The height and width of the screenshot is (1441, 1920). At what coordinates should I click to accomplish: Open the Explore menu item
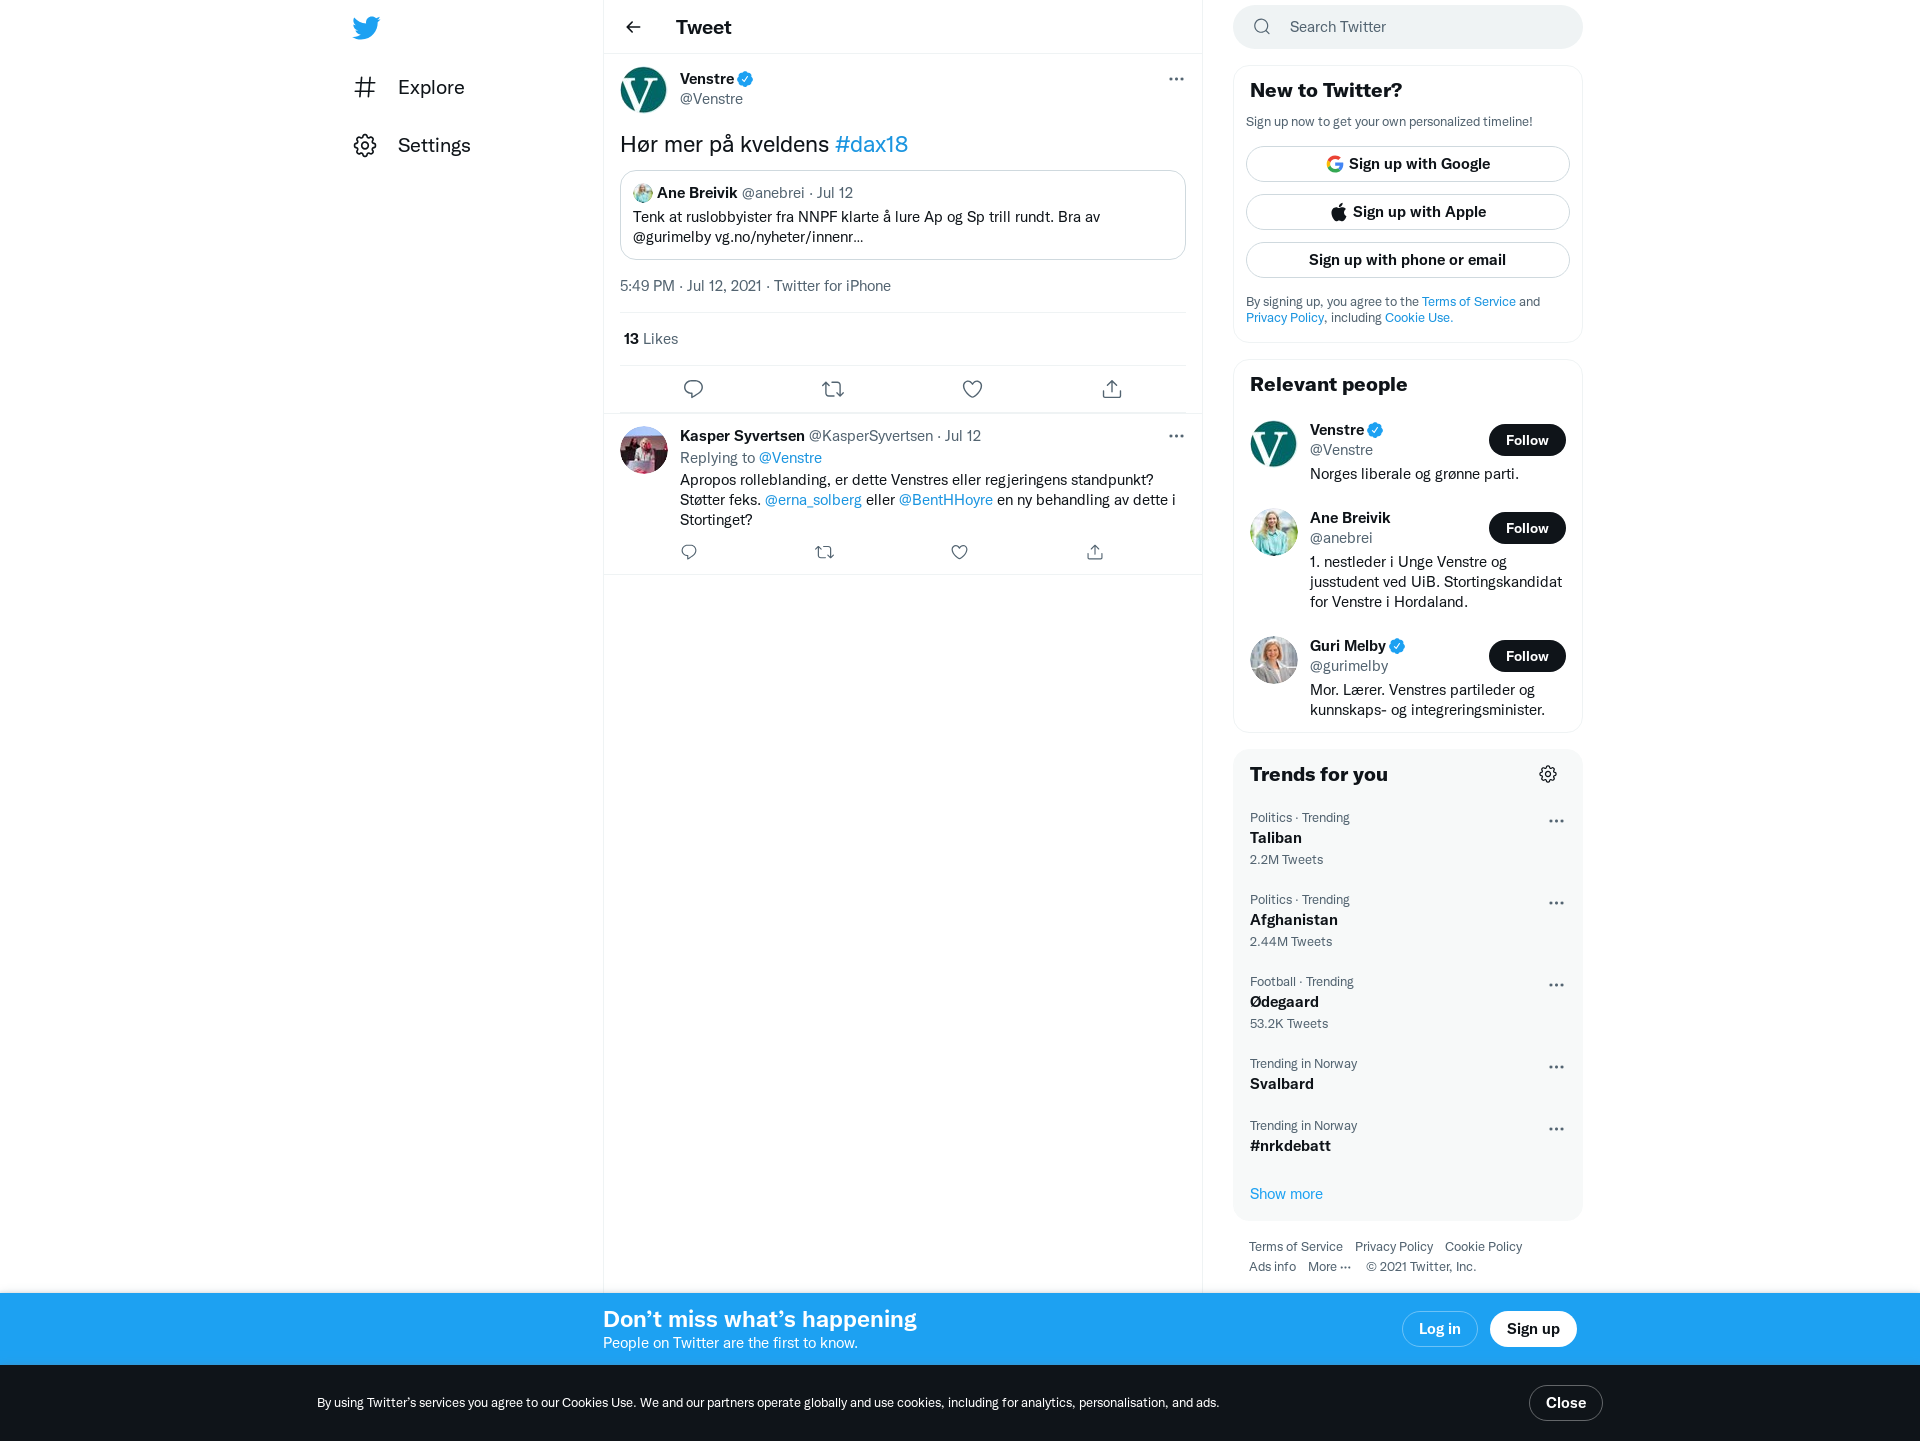pyautogui.click(x=409, y=88)
